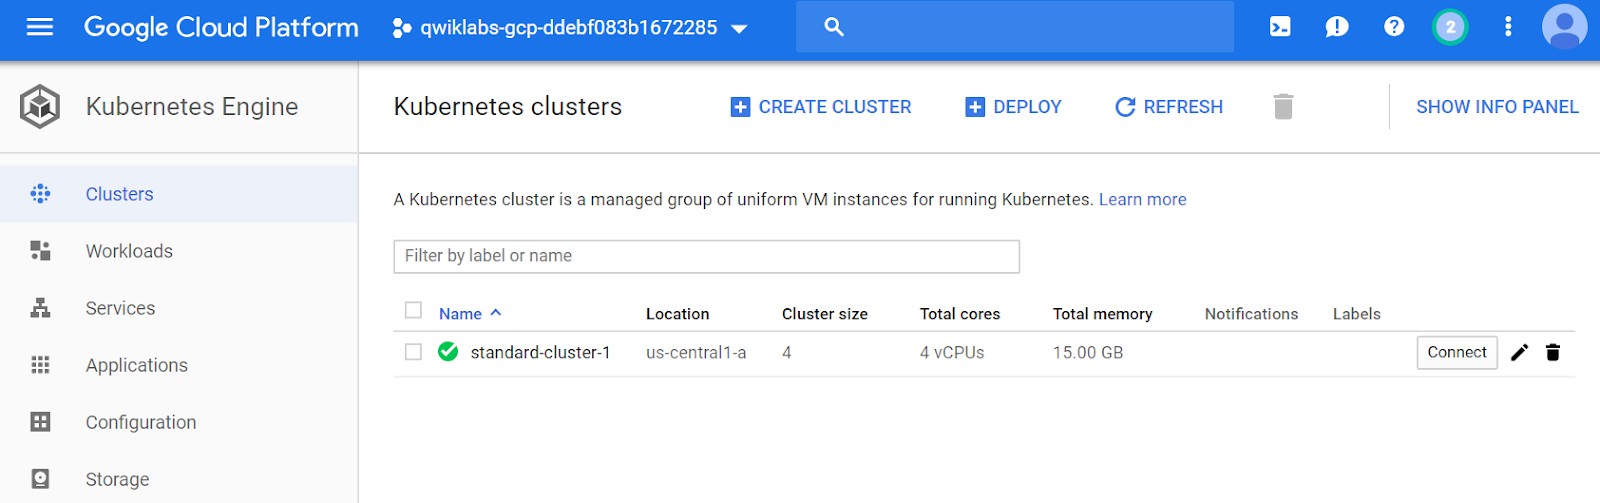Select Clusters in the sidebar

tap(179, 194)
